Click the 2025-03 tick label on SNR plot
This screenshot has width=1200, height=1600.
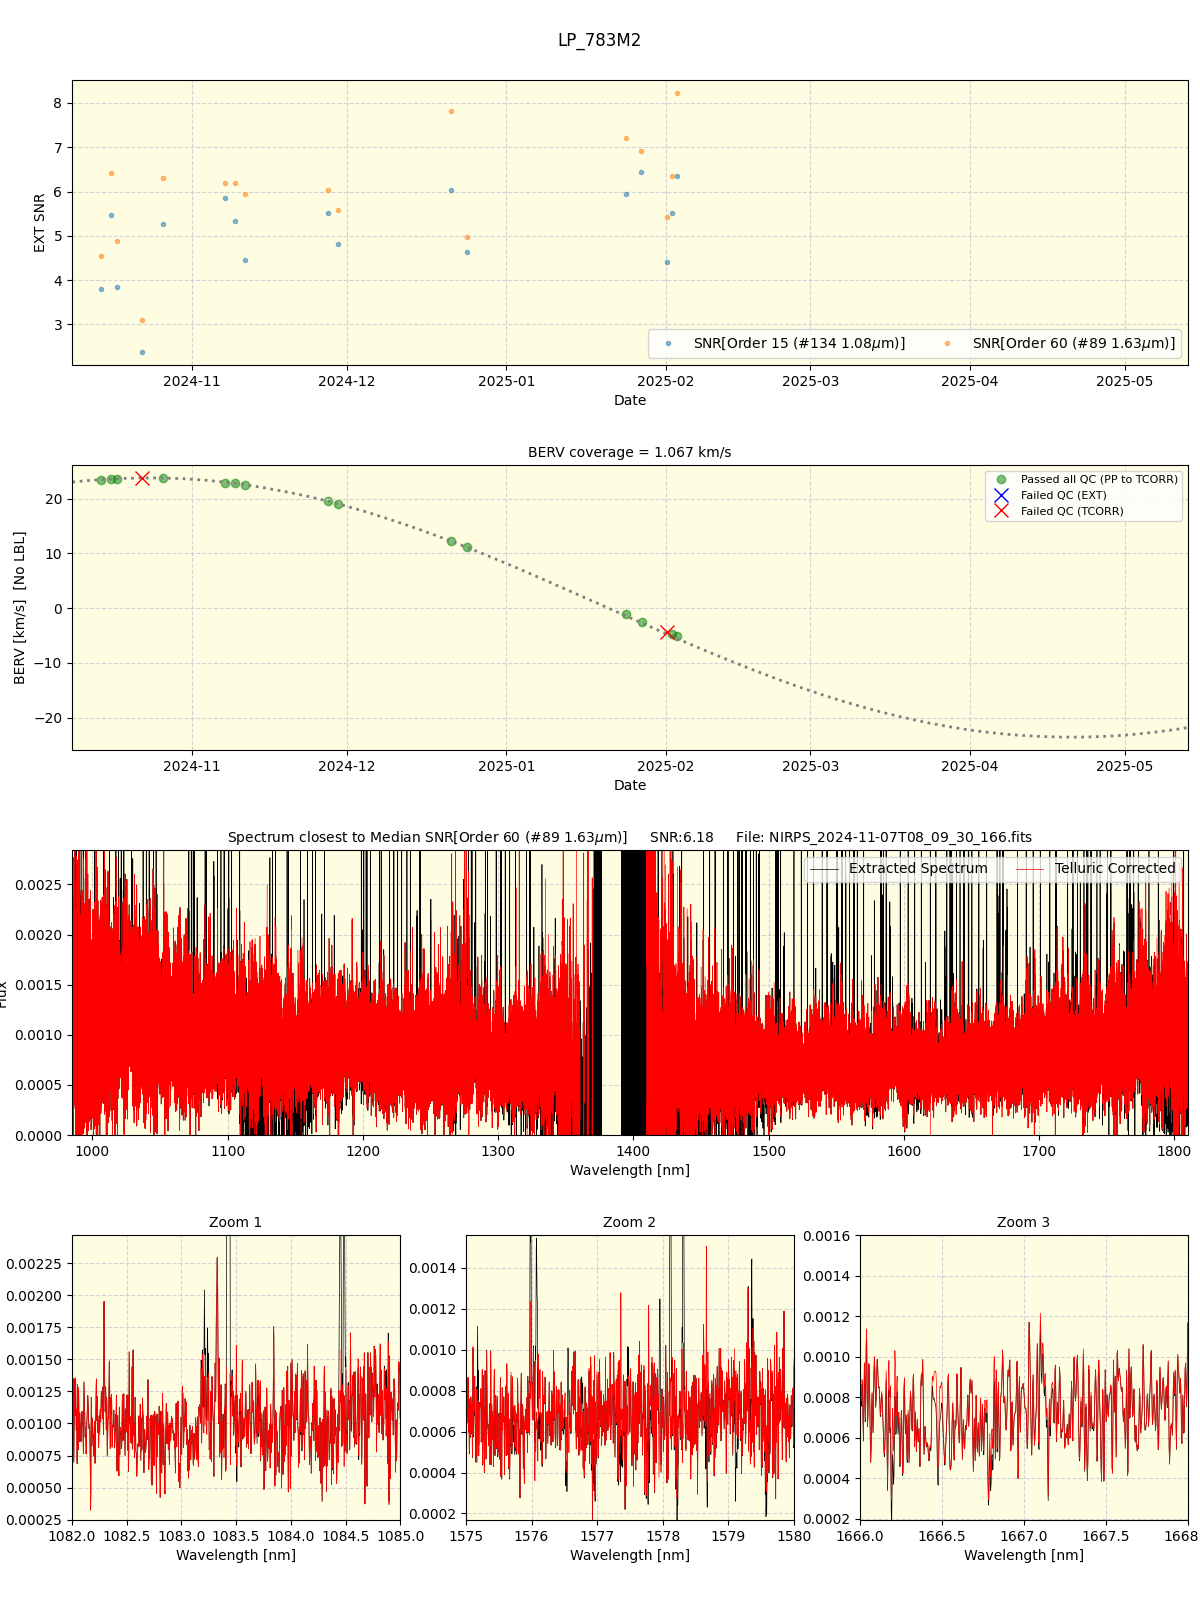click(810, 380)
